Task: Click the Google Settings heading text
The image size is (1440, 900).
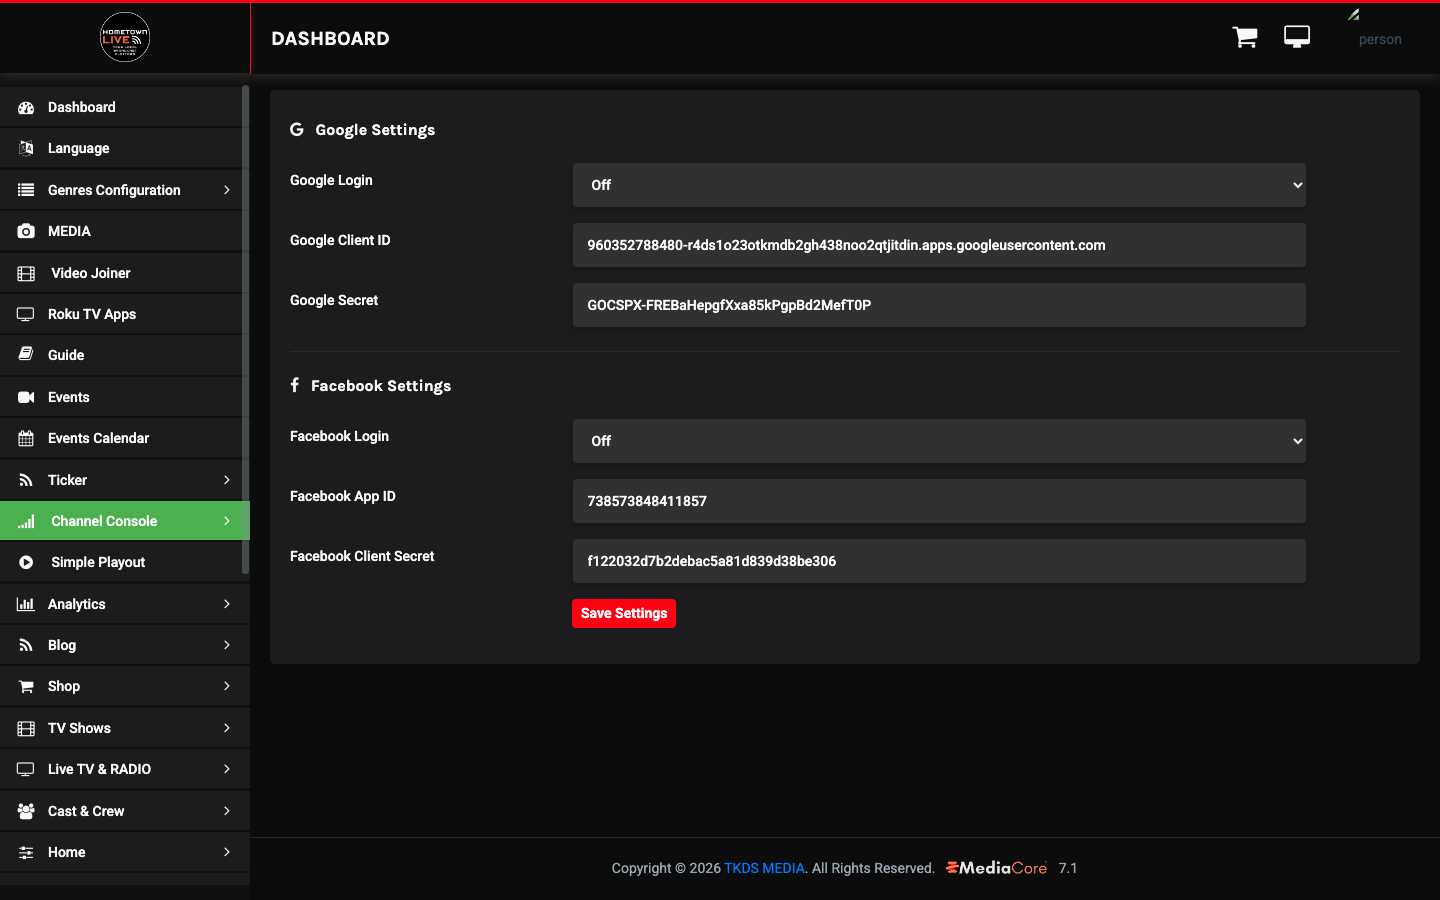Action: coord(375,130)
